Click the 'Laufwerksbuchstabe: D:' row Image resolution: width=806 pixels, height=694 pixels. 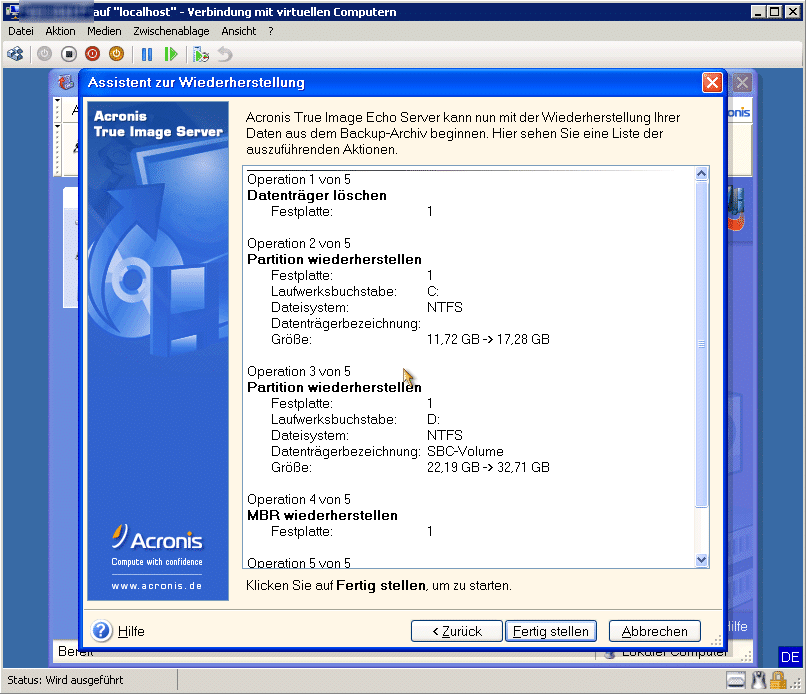[355, 419]
